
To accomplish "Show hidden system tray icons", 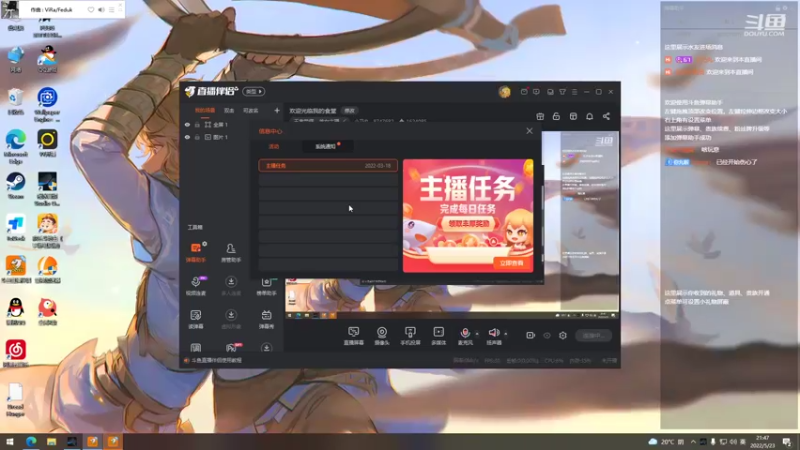I will [693, 441].
